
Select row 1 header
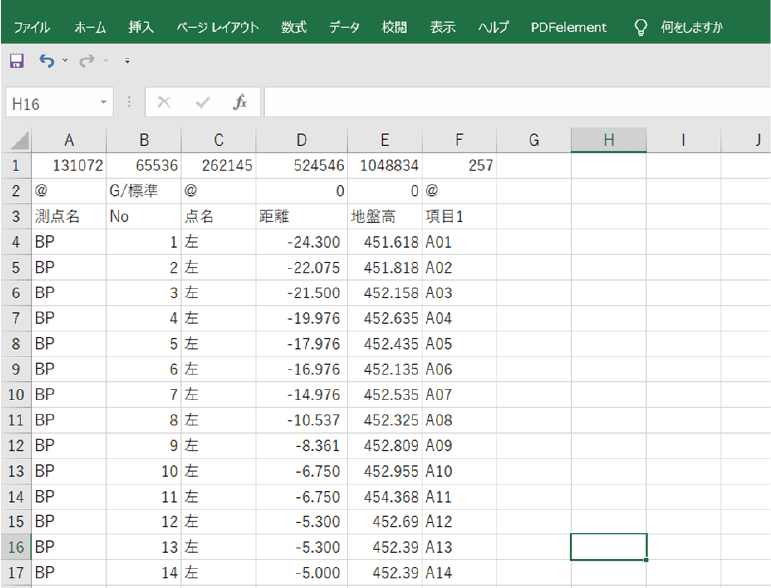[16, 165]
